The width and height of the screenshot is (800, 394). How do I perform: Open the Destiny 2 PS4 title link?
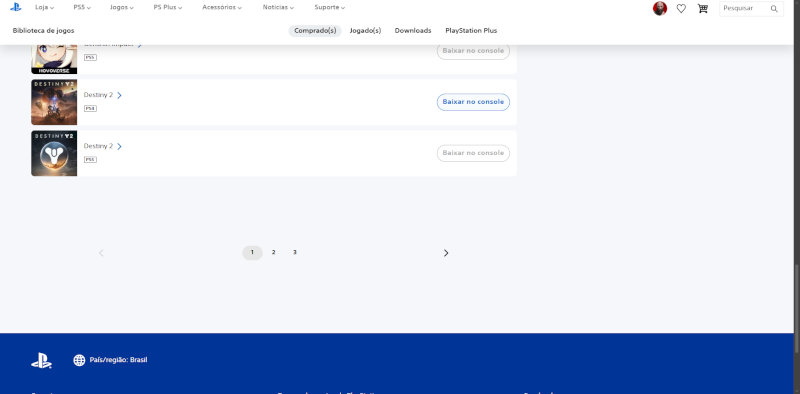pos(98,95)
